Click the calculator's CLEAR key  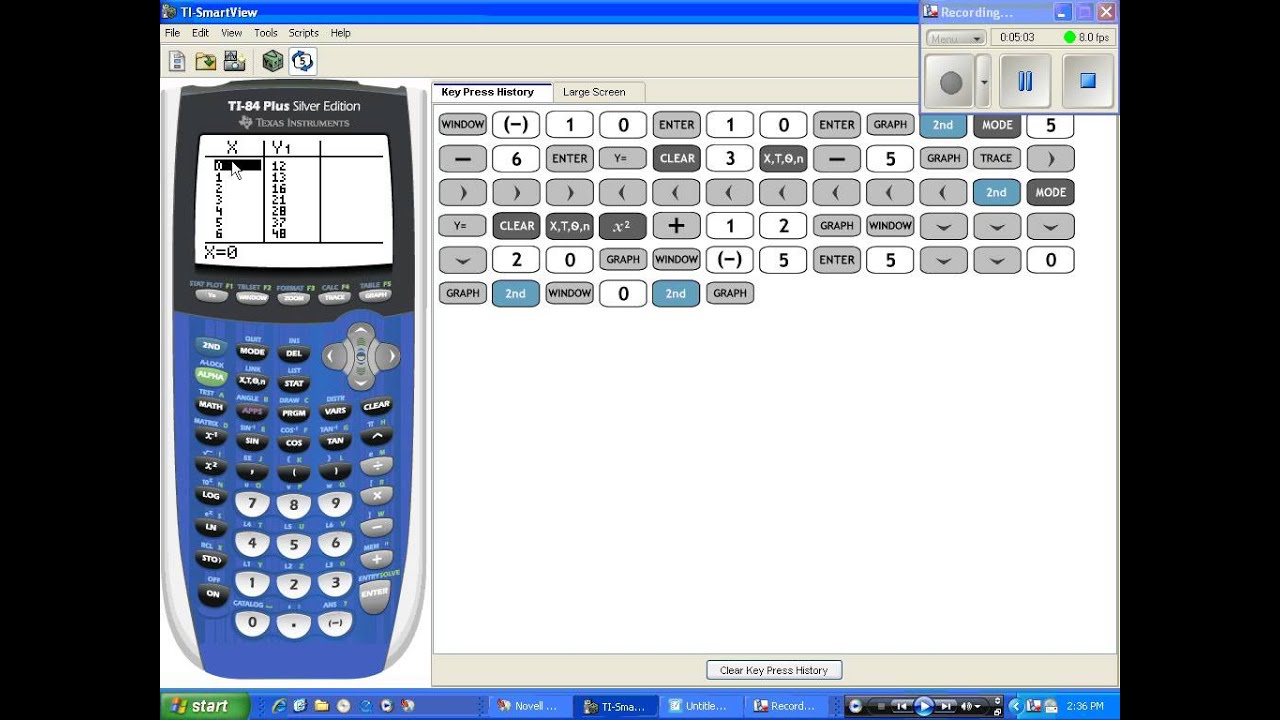click(x=377, y=406)
